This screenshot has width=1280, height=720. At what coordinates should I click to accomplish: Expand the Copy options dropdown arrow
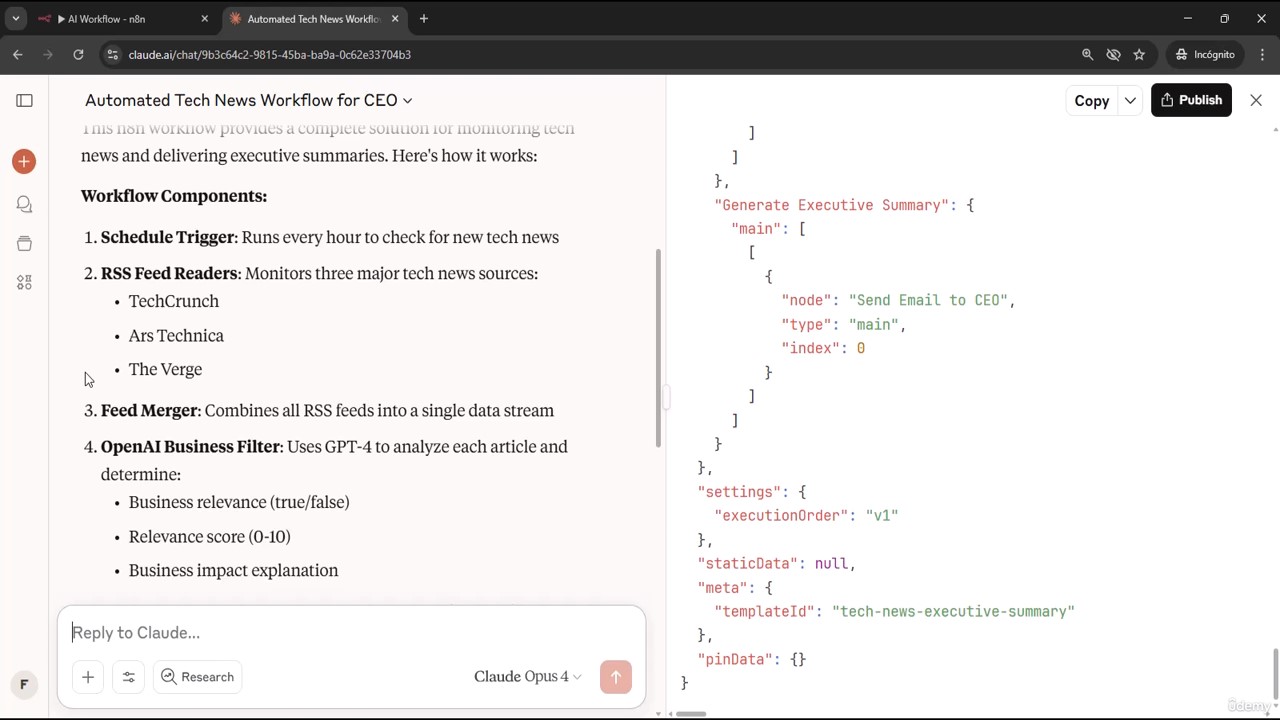(1130, 100)
